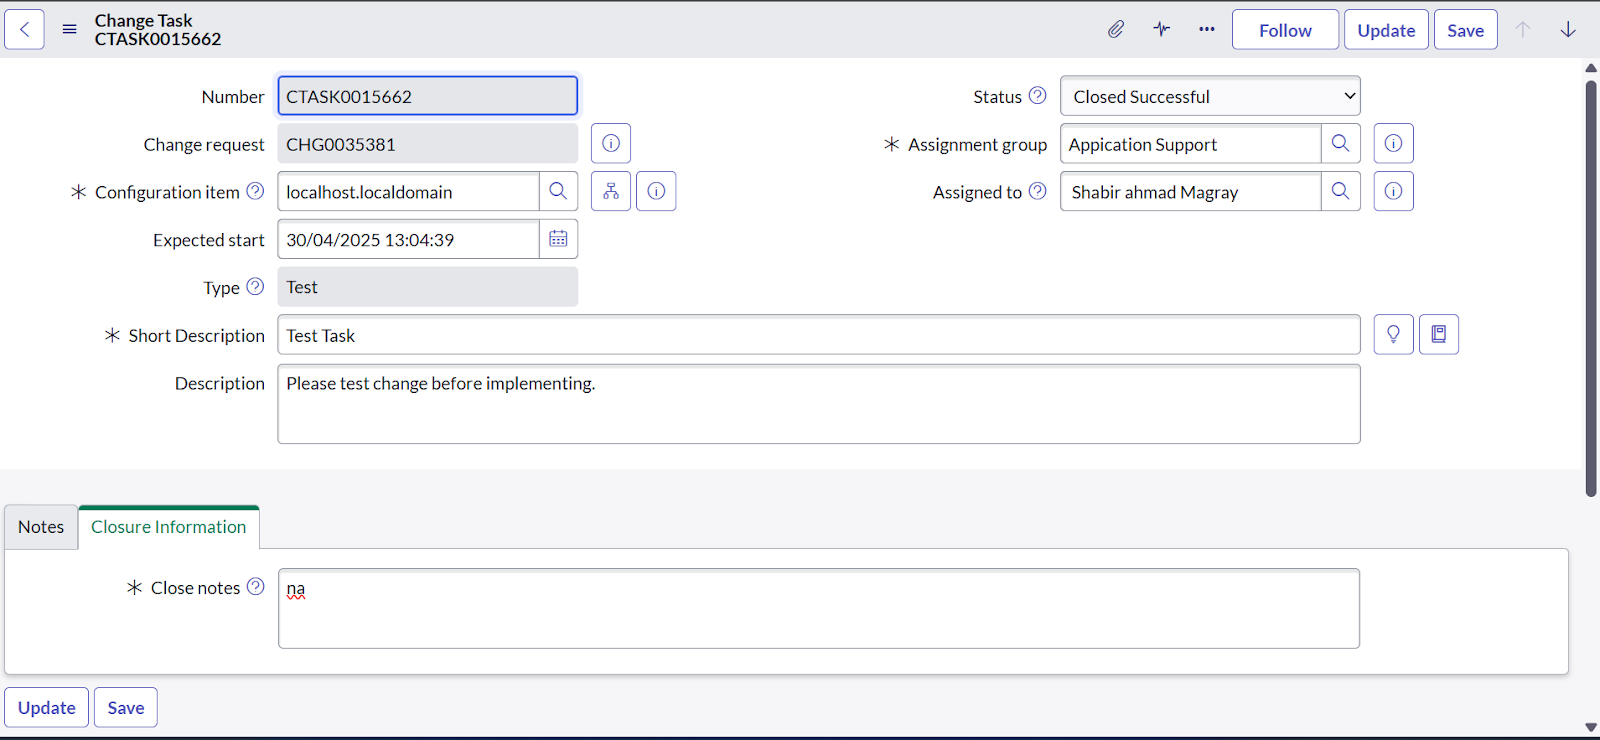Preview the Change request record info icon
The image size is (1600, 740).
point(611,144)
